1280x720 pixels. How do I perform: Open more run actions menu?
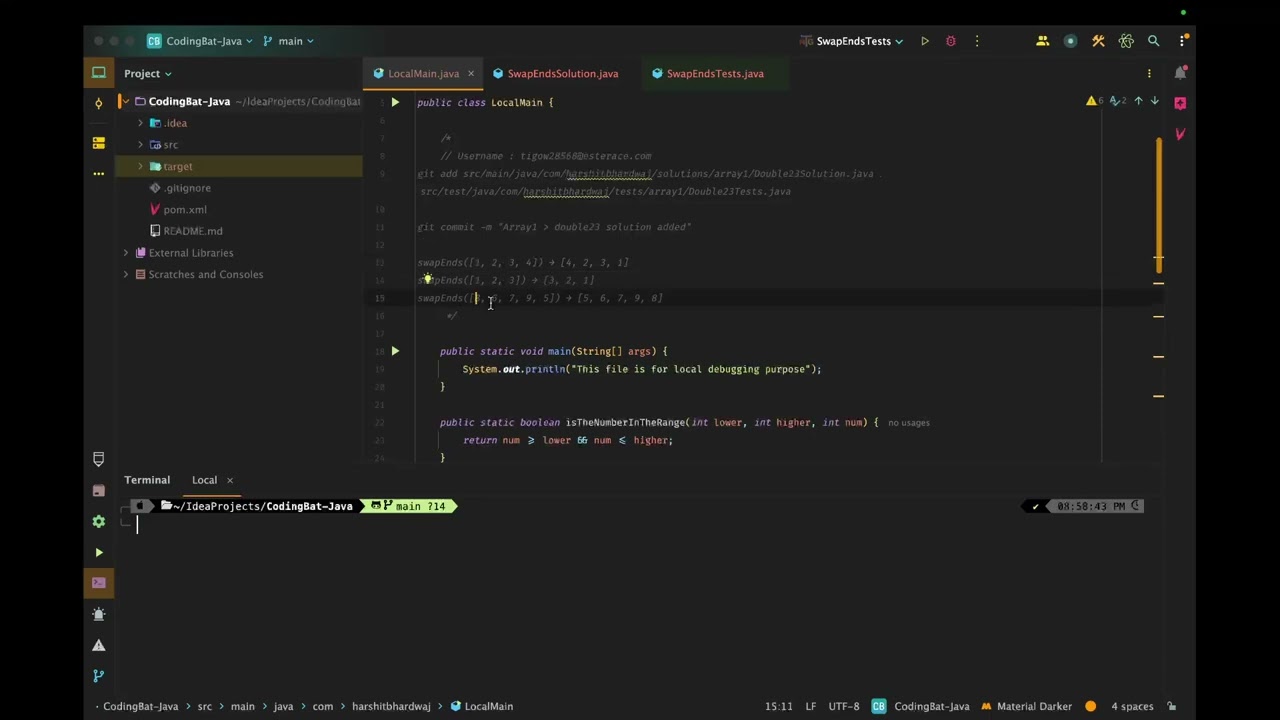pyautogui.click(x=977, y=41)
